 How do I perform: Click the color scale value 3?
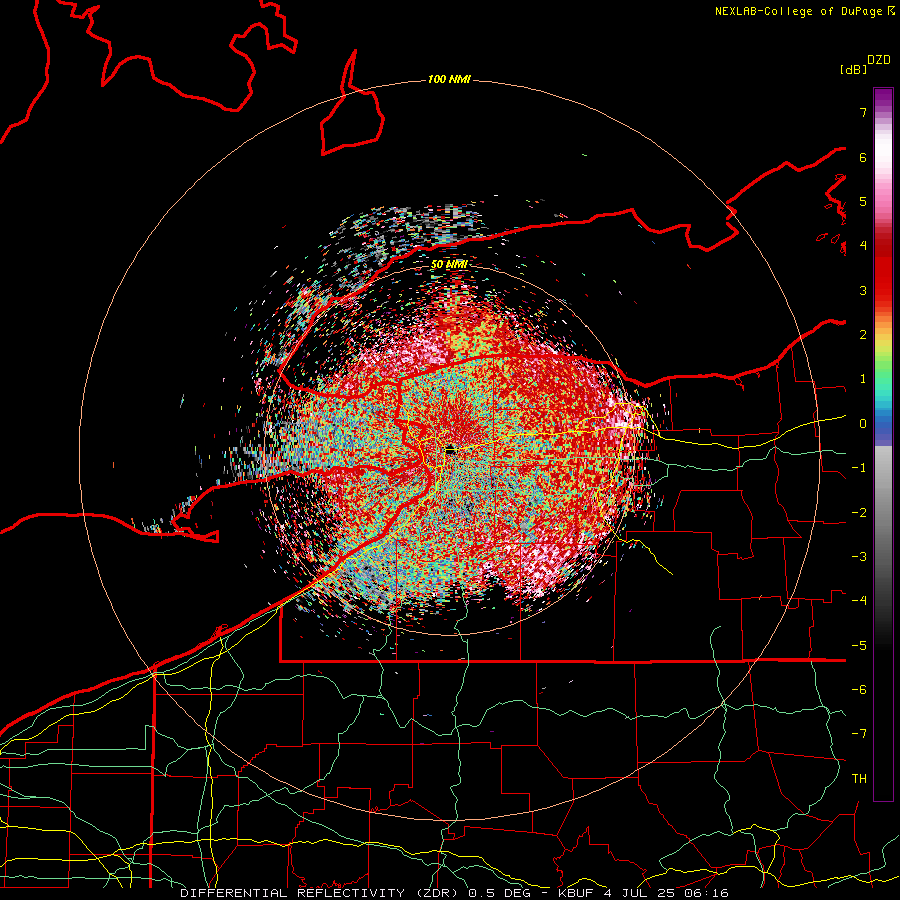pos(863,290)
